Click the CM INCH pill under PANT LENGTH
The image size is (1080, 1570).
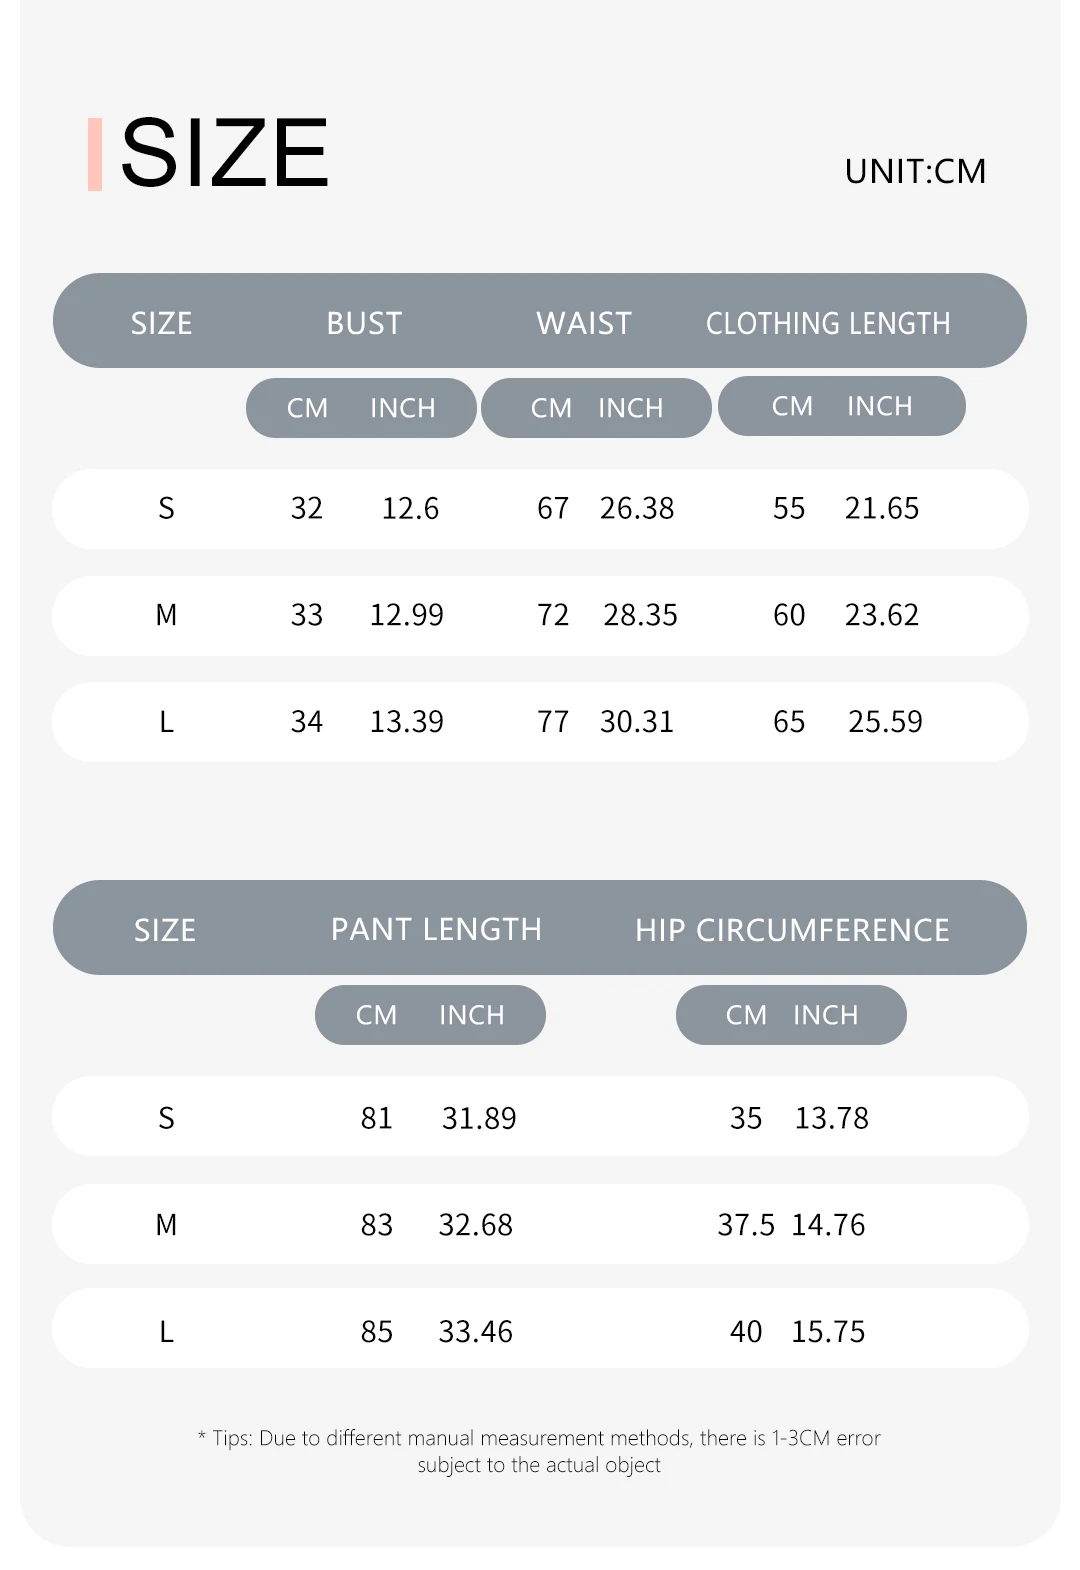pyautogui.click(x=430, y=1015)
